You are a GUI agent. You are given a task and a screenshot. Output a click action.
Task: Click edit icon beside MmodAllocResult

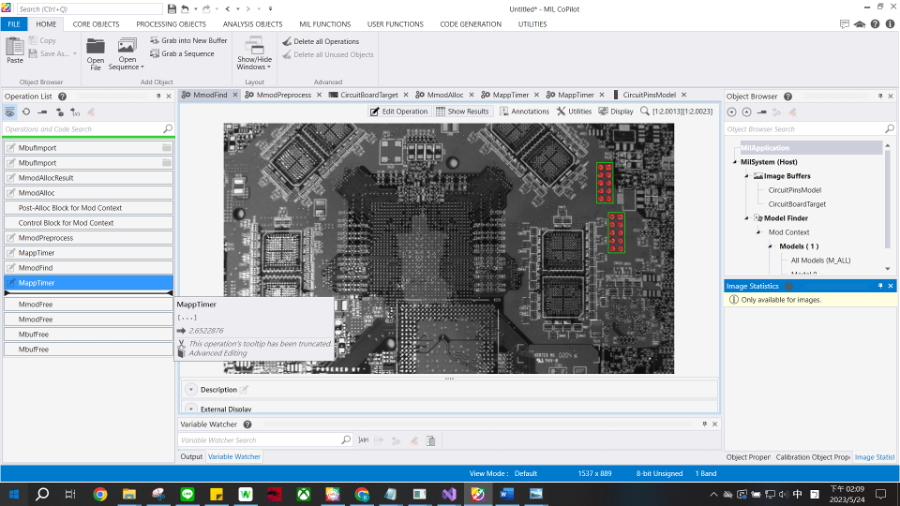point(11,178)
